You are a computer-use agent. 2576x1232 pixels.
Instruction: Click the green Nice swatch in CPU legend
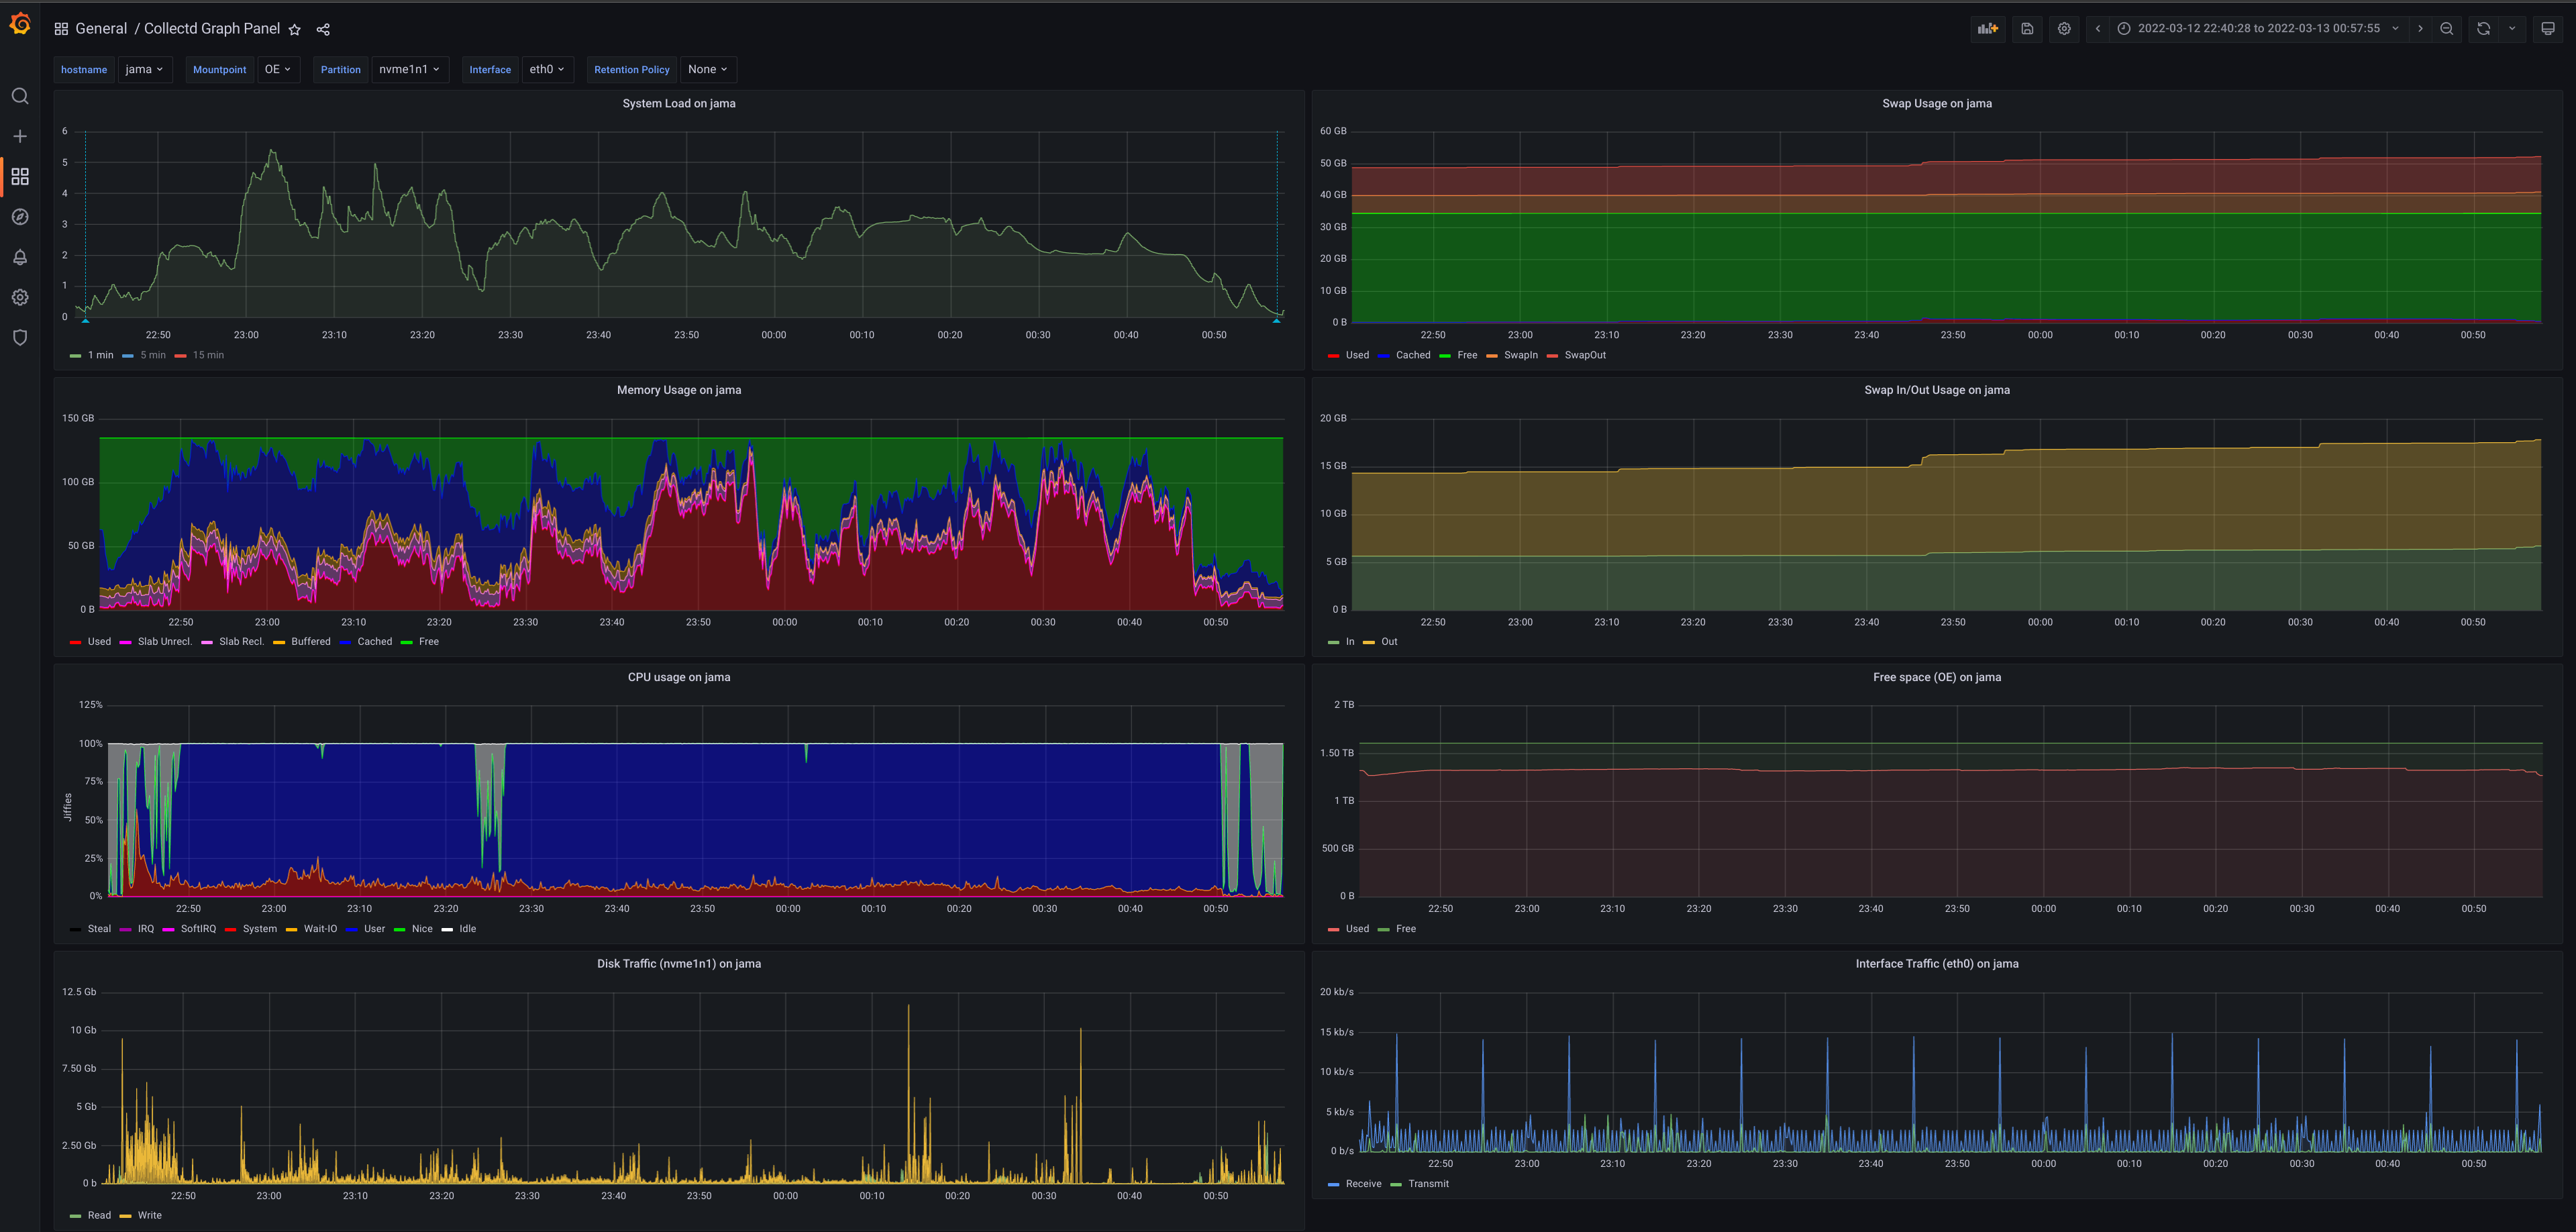coord(399,930)
